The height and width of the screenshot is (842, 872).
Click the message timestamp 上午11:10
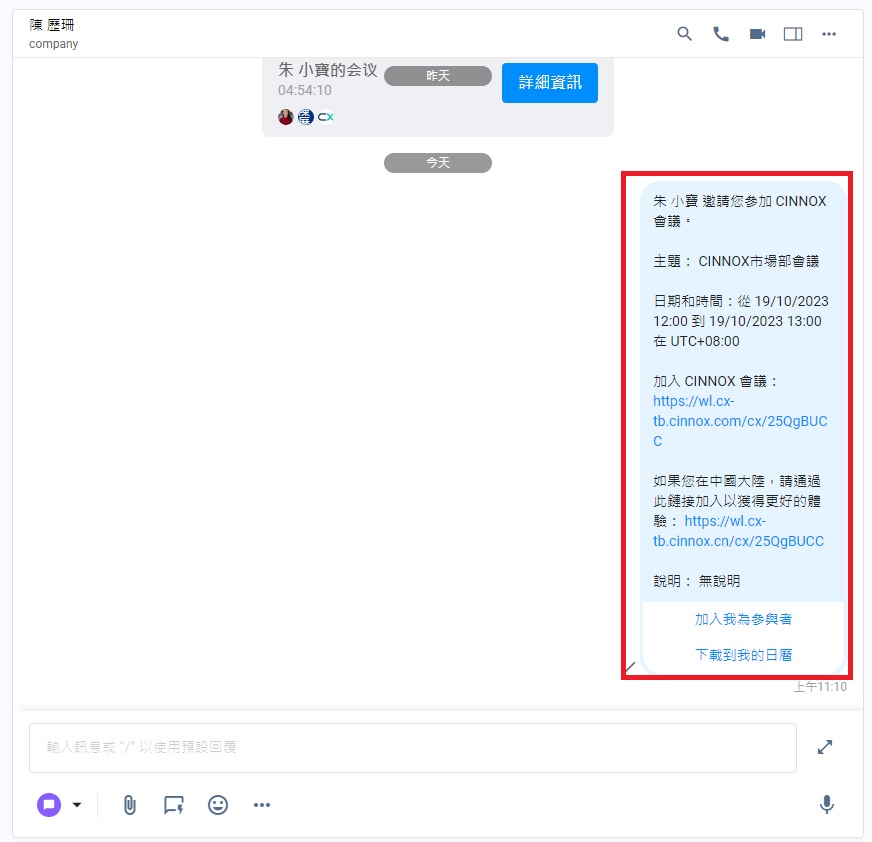(820, 687)
